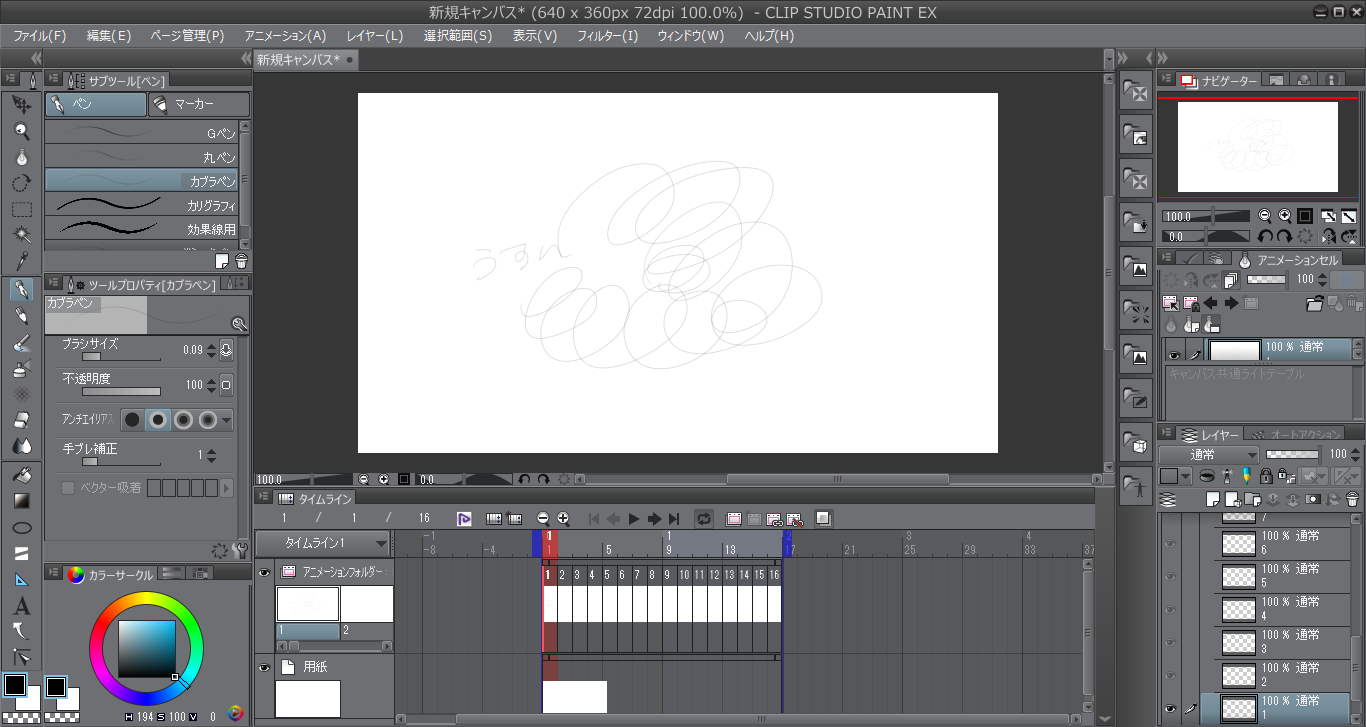The image size is (1366, 727).
Task: Delete the sub tool with the trash icon
Action: (x=241, y=261)
